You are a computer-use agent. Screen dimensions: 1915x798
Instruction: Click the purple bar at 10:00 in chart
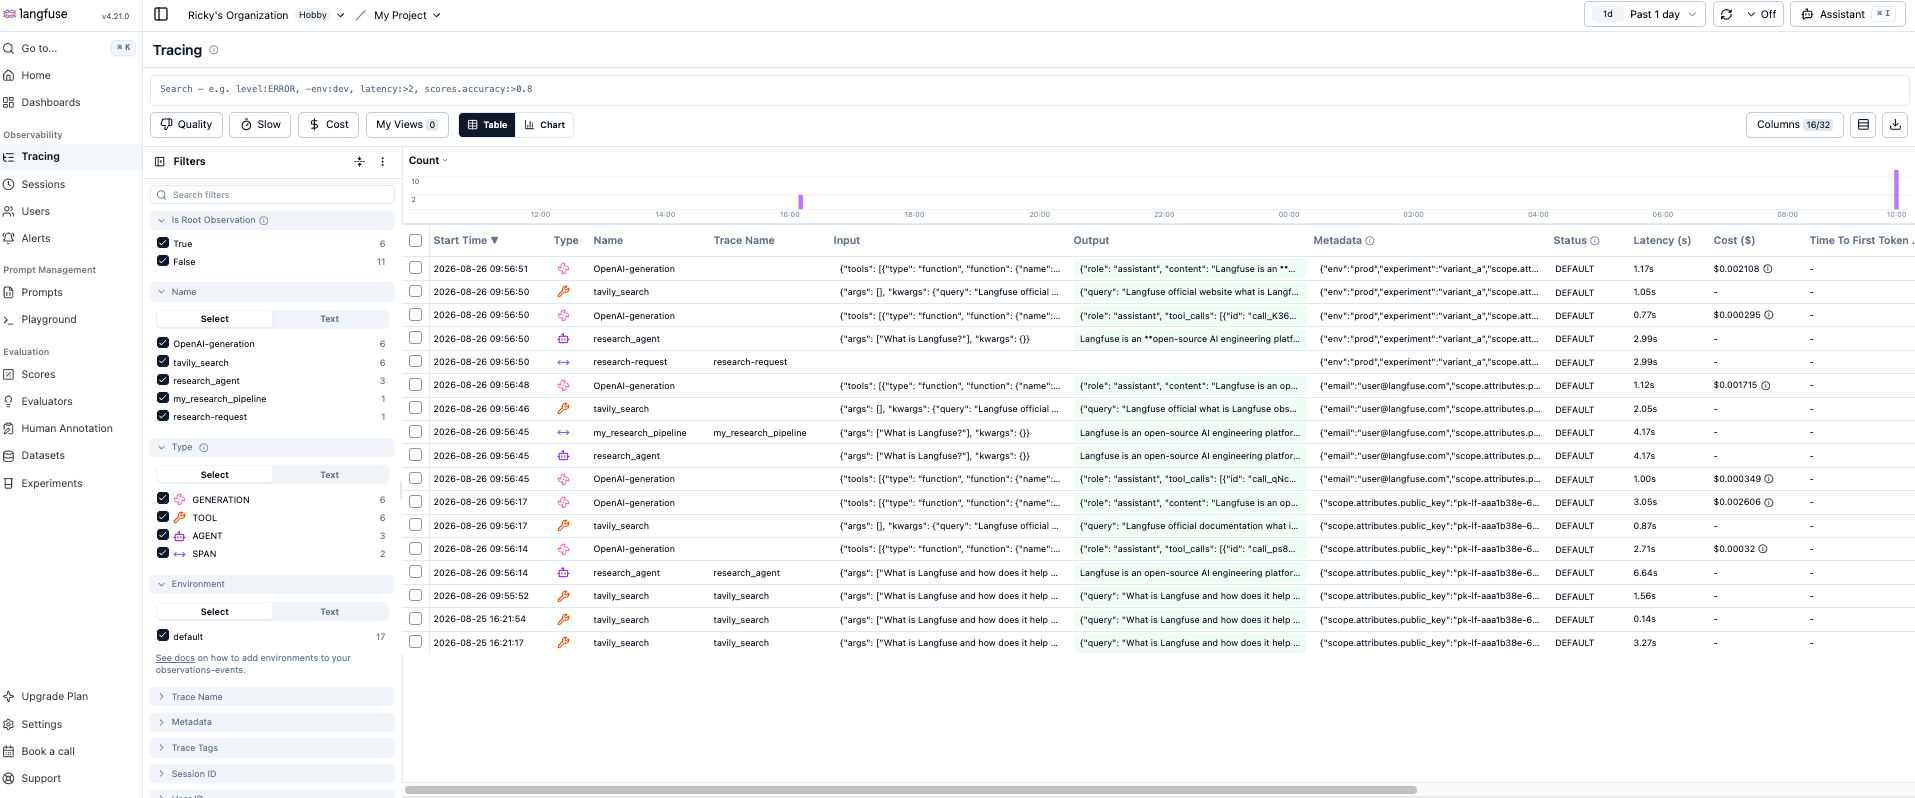coord(1896,189)
